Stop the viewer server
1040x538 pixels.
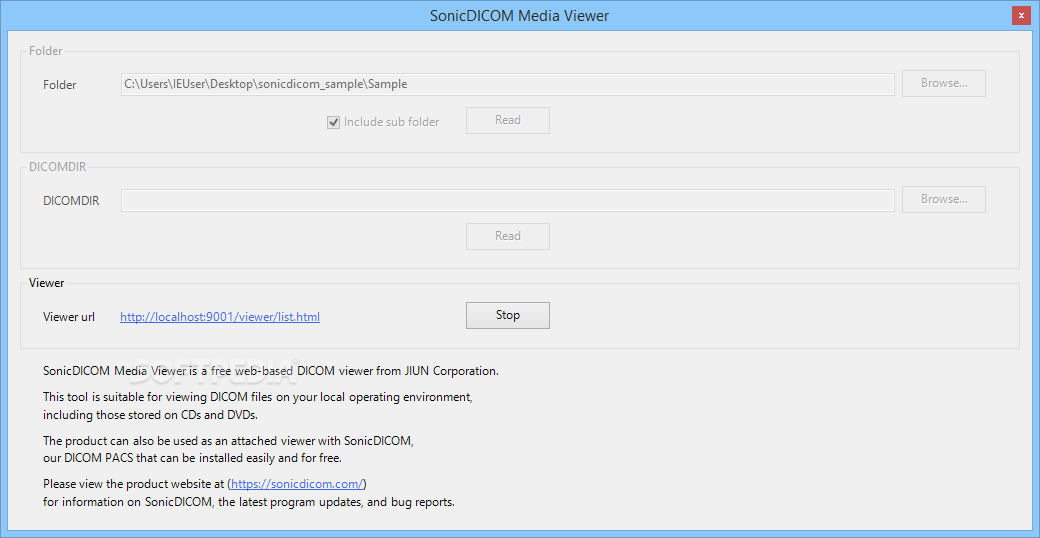(507, 315)
